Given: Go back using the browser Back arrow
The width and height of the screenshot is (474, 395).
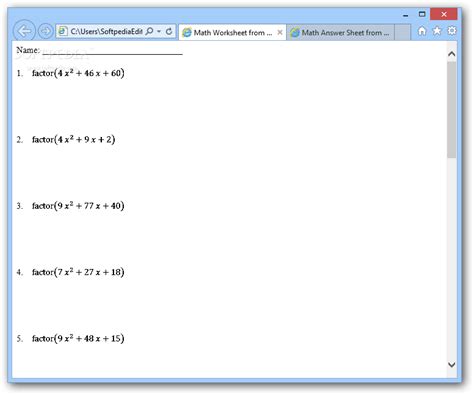Looking at the screenshot, I should 24,31.
